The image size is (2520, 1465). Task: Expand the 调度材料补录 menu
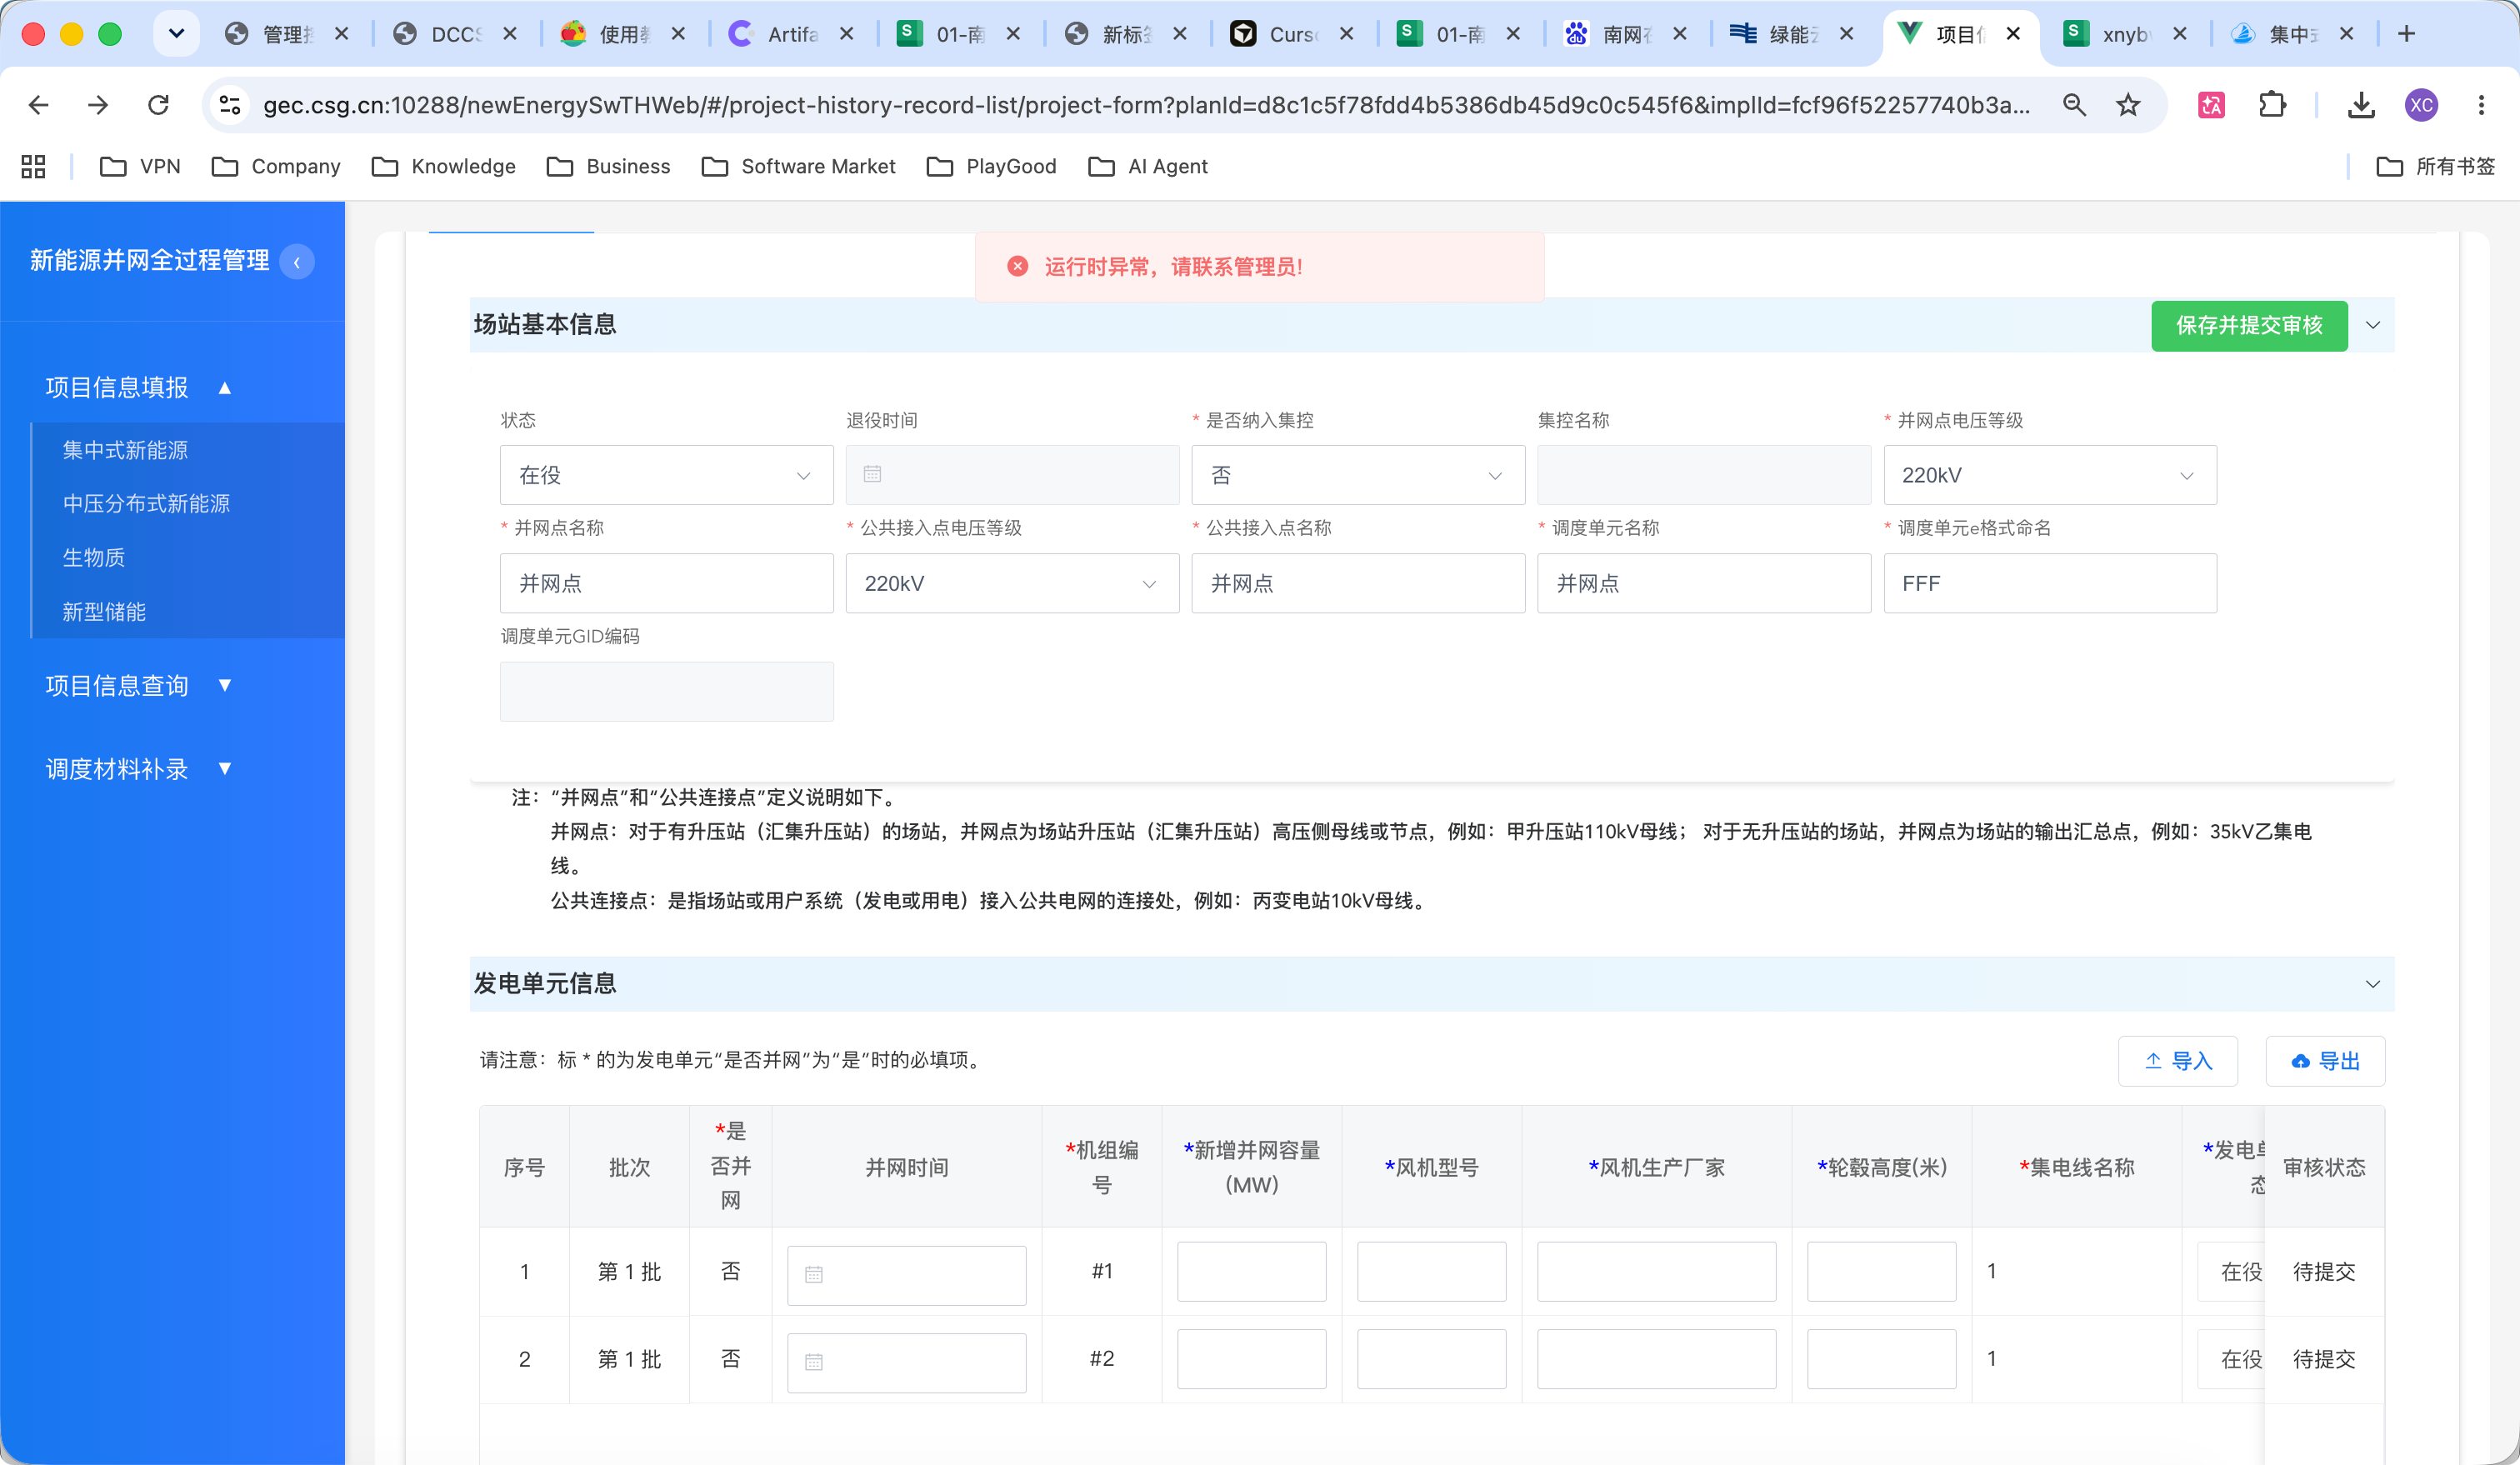click(x=139, y=769)
